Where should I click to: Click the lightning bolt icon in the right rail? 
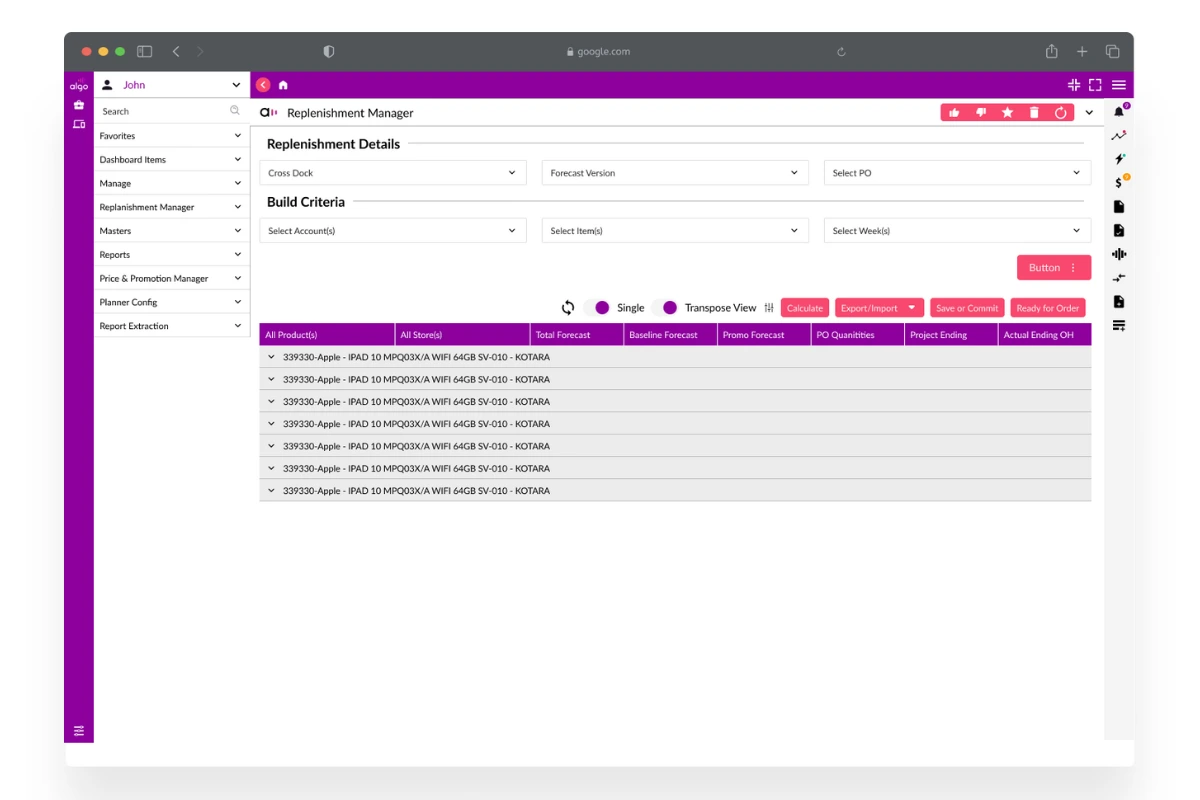pyautogui.click(x=1120, y=159)
